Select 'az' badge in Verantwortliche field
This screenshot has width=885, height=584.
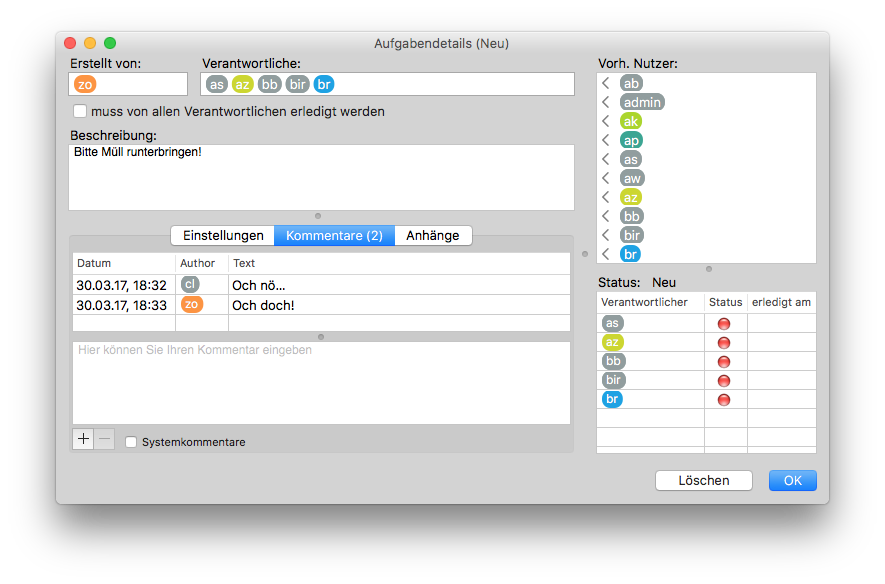coord(243,85)
